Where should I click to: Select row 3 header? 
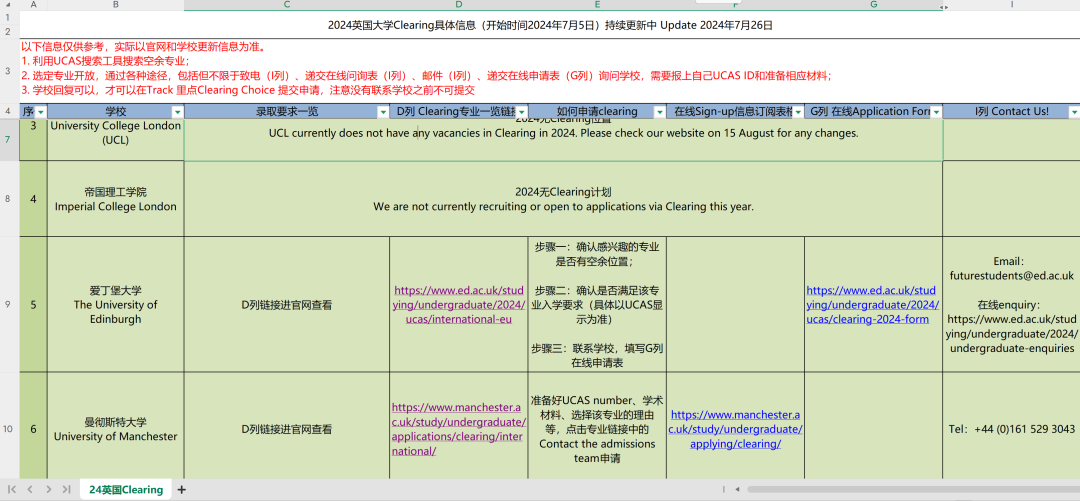coord(10,70)
